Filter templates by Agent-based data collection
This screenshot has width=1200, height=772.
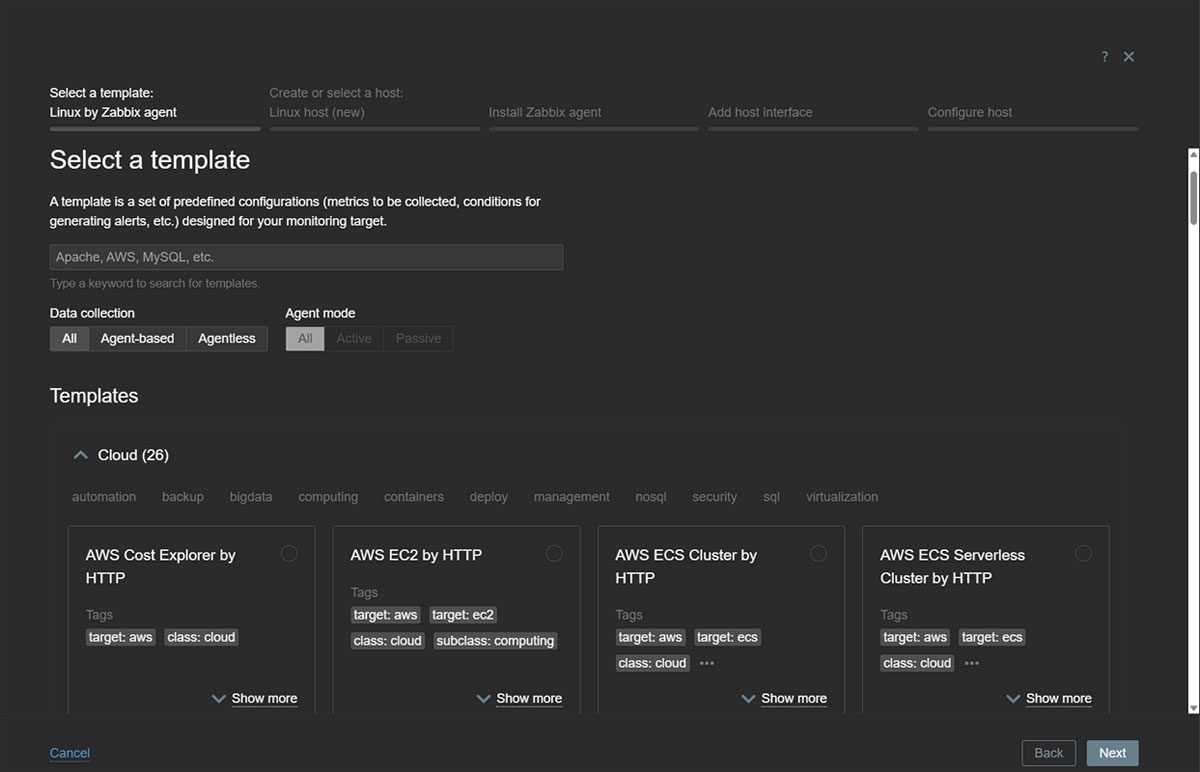pos(137,338)
